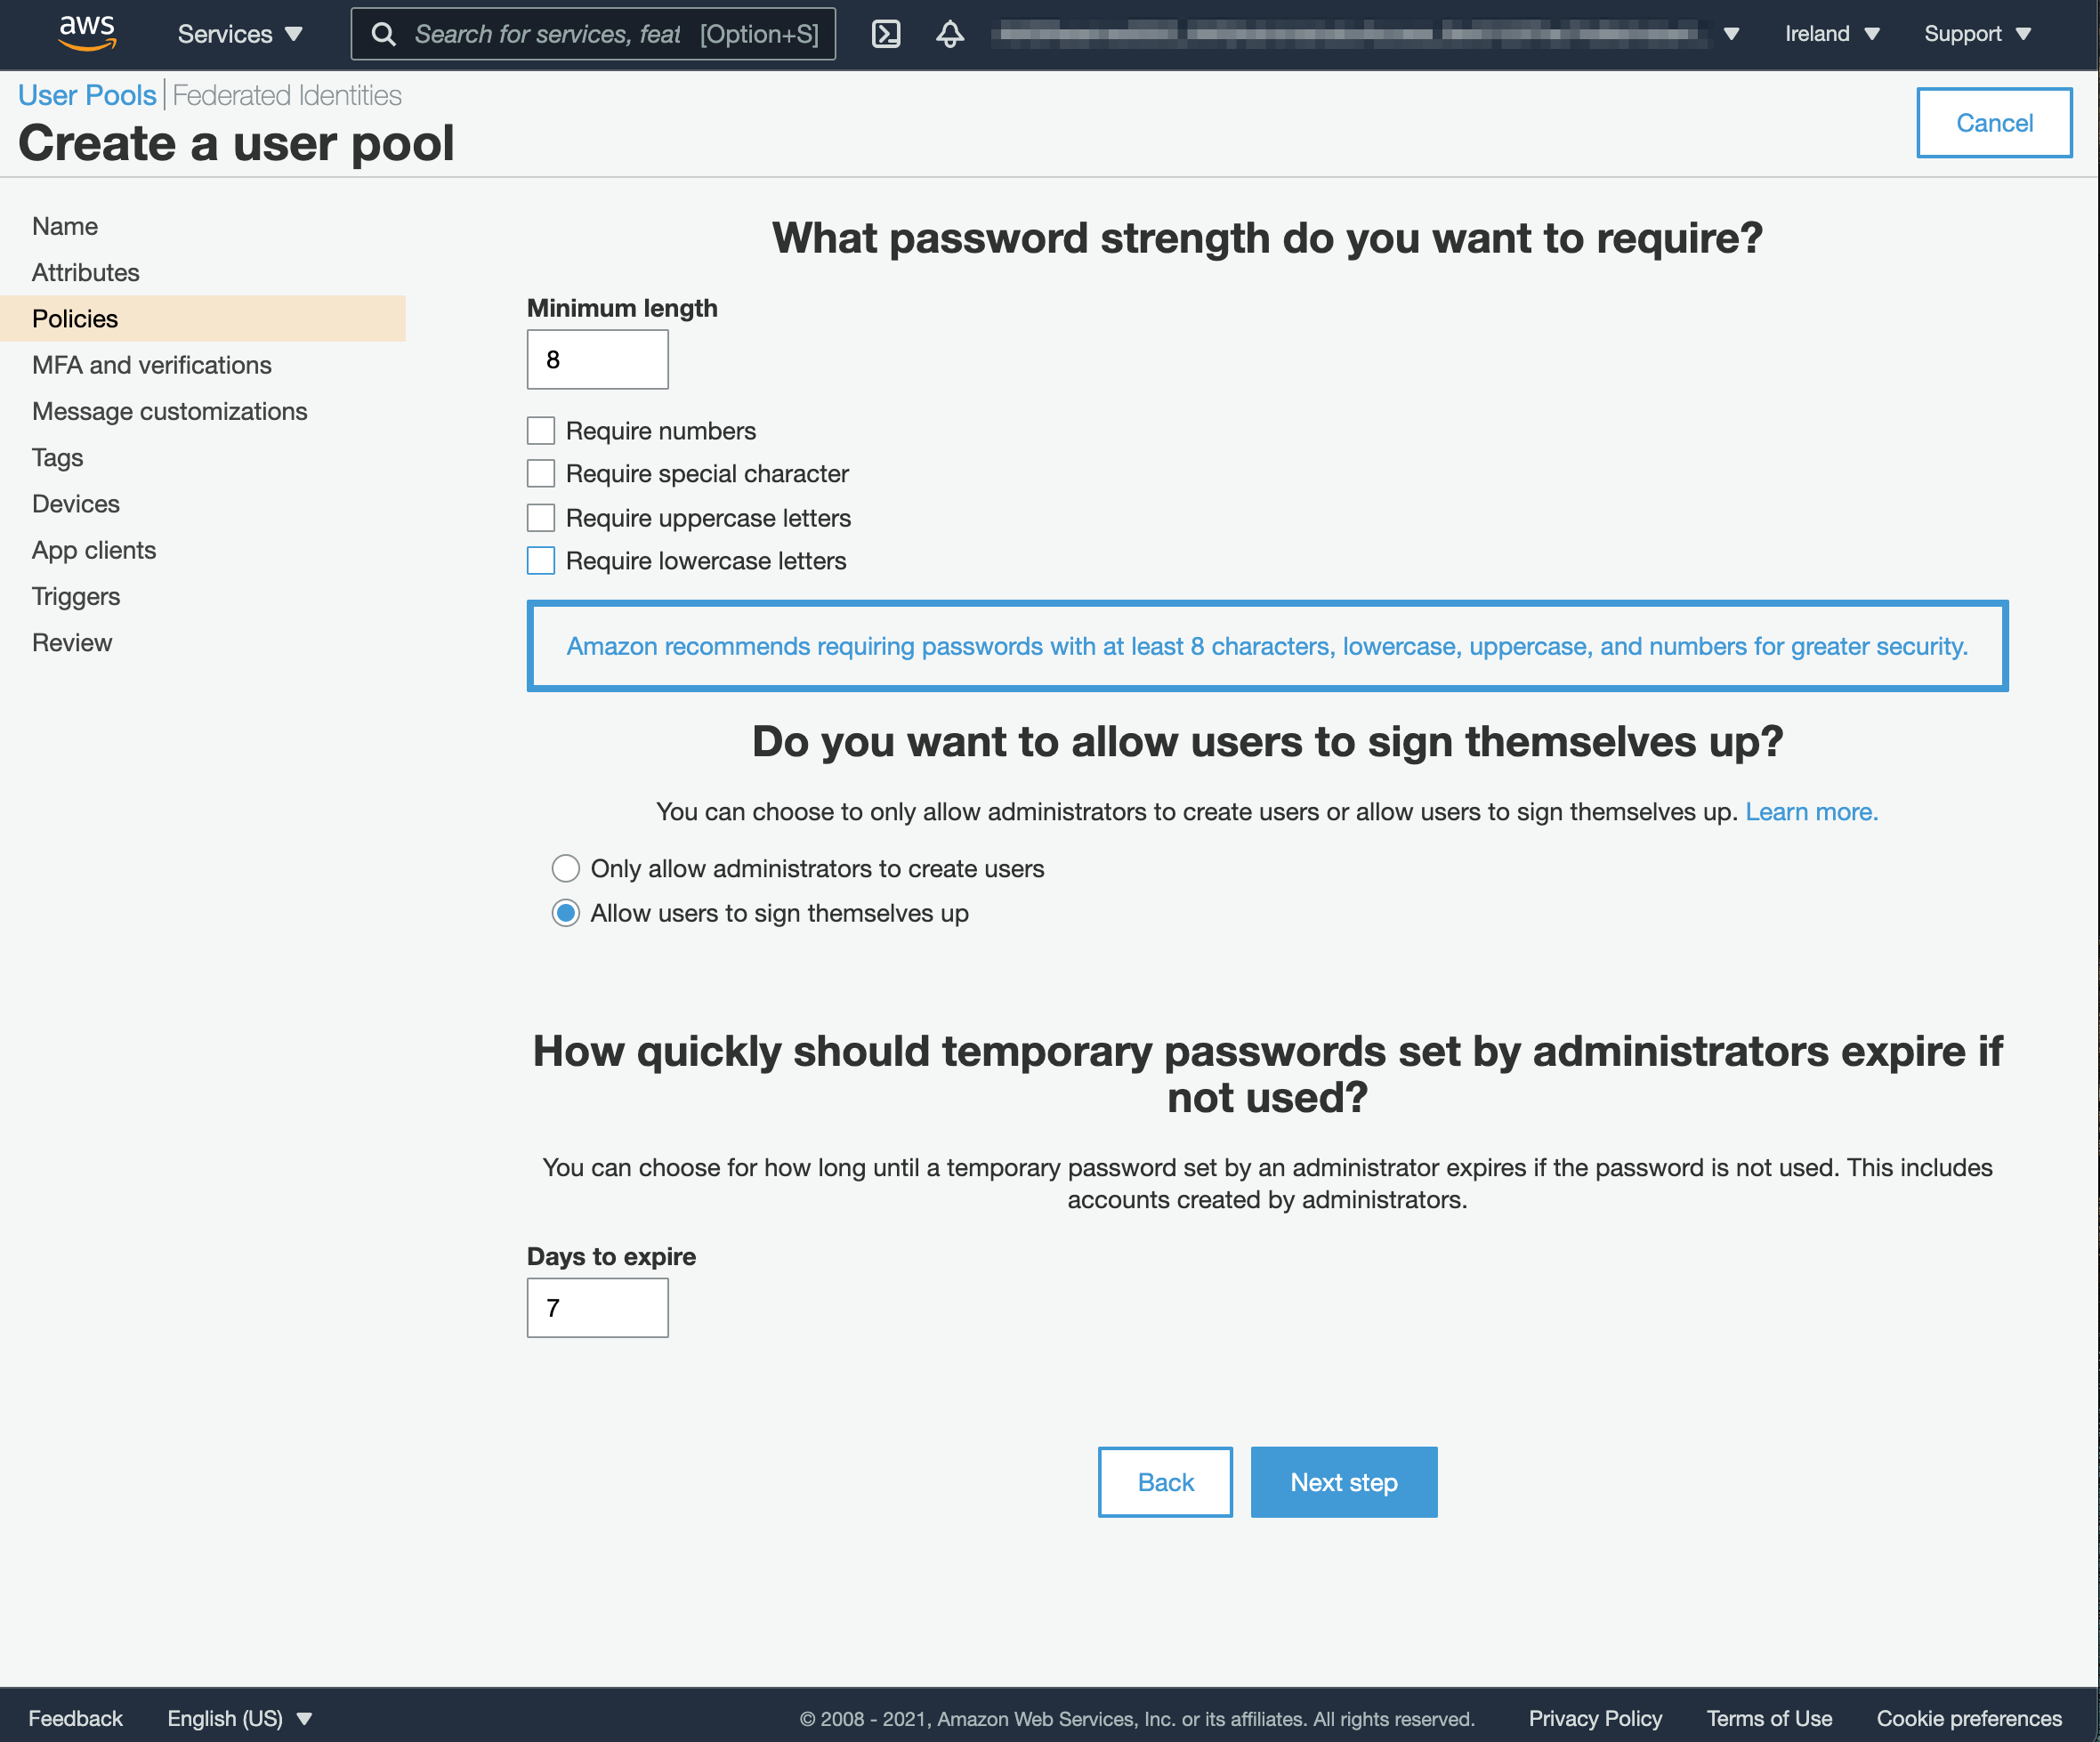2100x1742 pixels.
Task: Click the Days to expire input field
Action: coord(598,1308)
